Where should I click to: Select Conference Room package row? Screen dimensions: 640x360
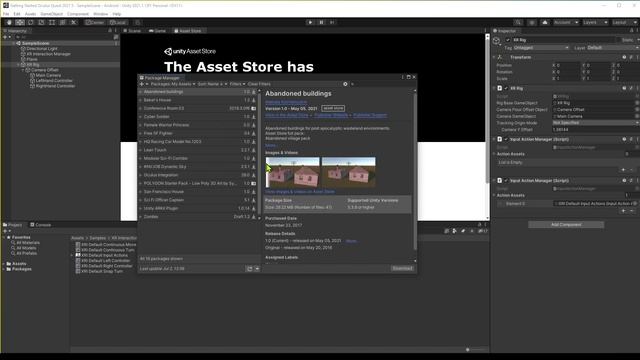pos(198,109)
